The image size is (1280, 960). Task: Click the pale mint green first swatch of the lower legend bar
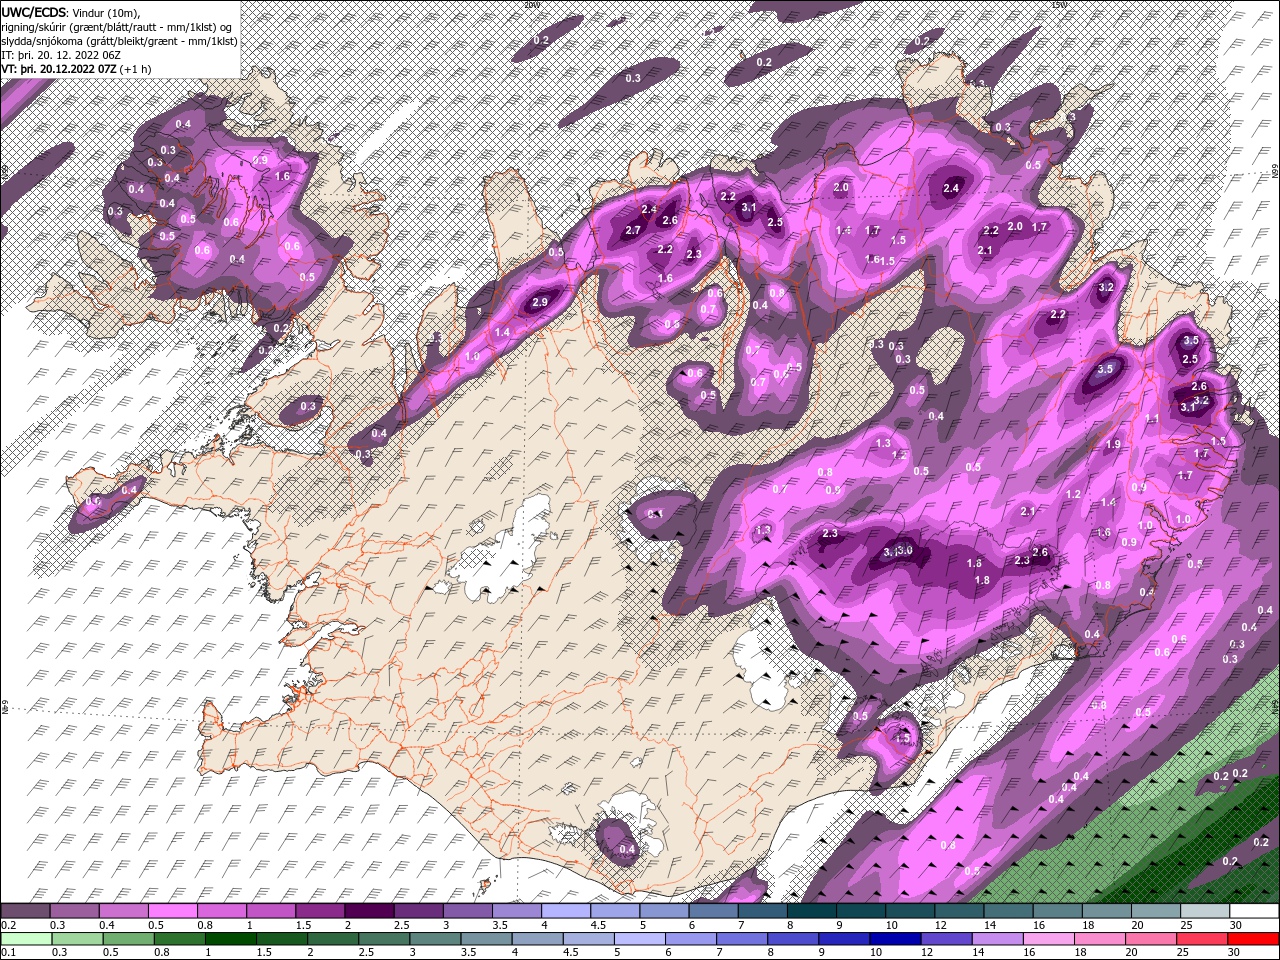click(x=26, y=939)
